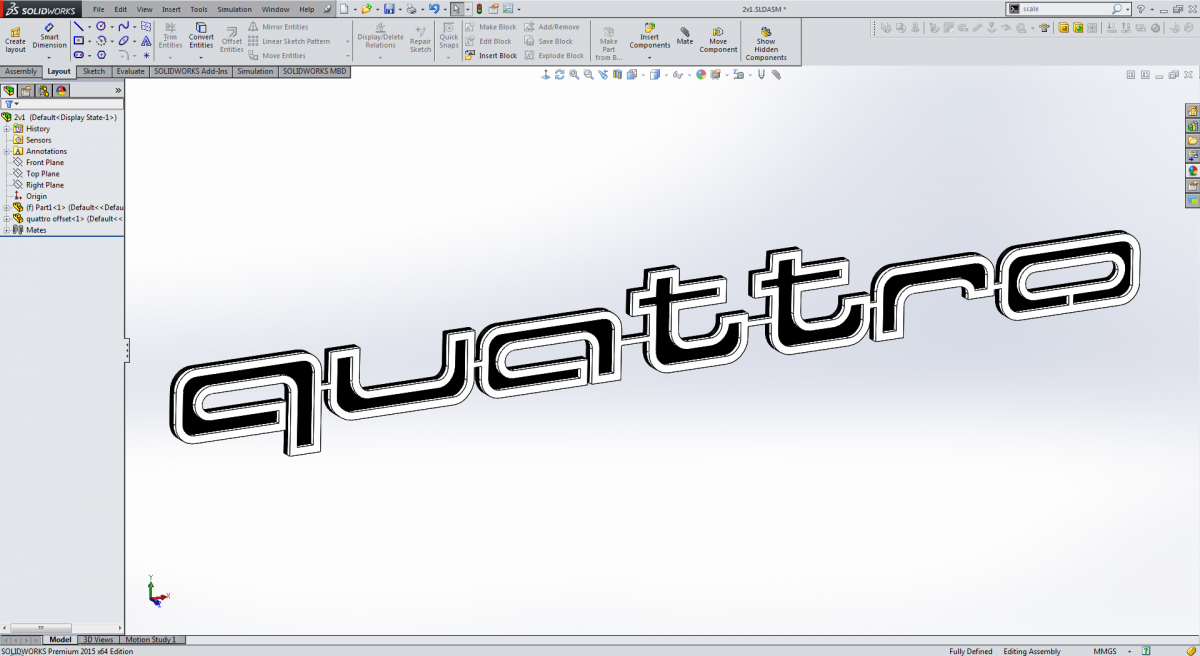Switch to the Sketch tab

pos(93,72)
